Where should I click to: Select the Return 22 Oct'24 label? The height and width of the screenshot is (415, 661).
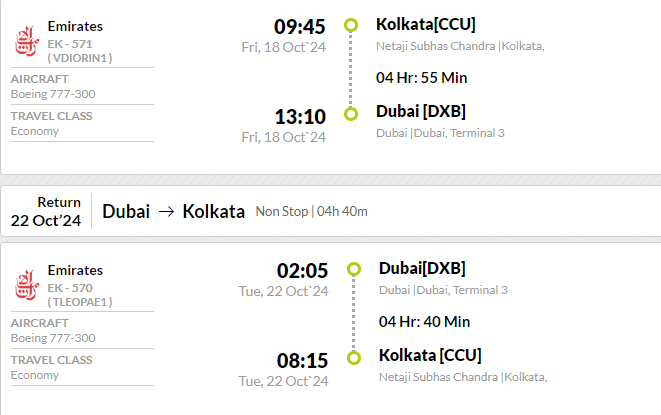(x=46, y=211)
